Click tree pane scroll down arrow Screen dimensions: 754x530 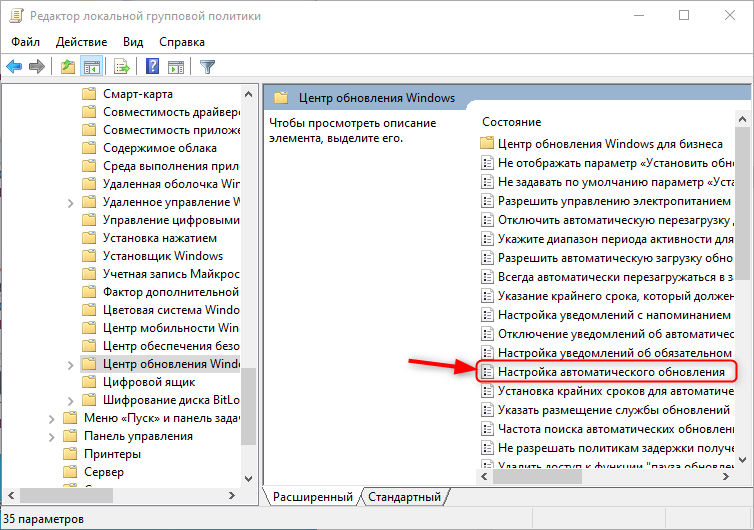tap(248, 478)
